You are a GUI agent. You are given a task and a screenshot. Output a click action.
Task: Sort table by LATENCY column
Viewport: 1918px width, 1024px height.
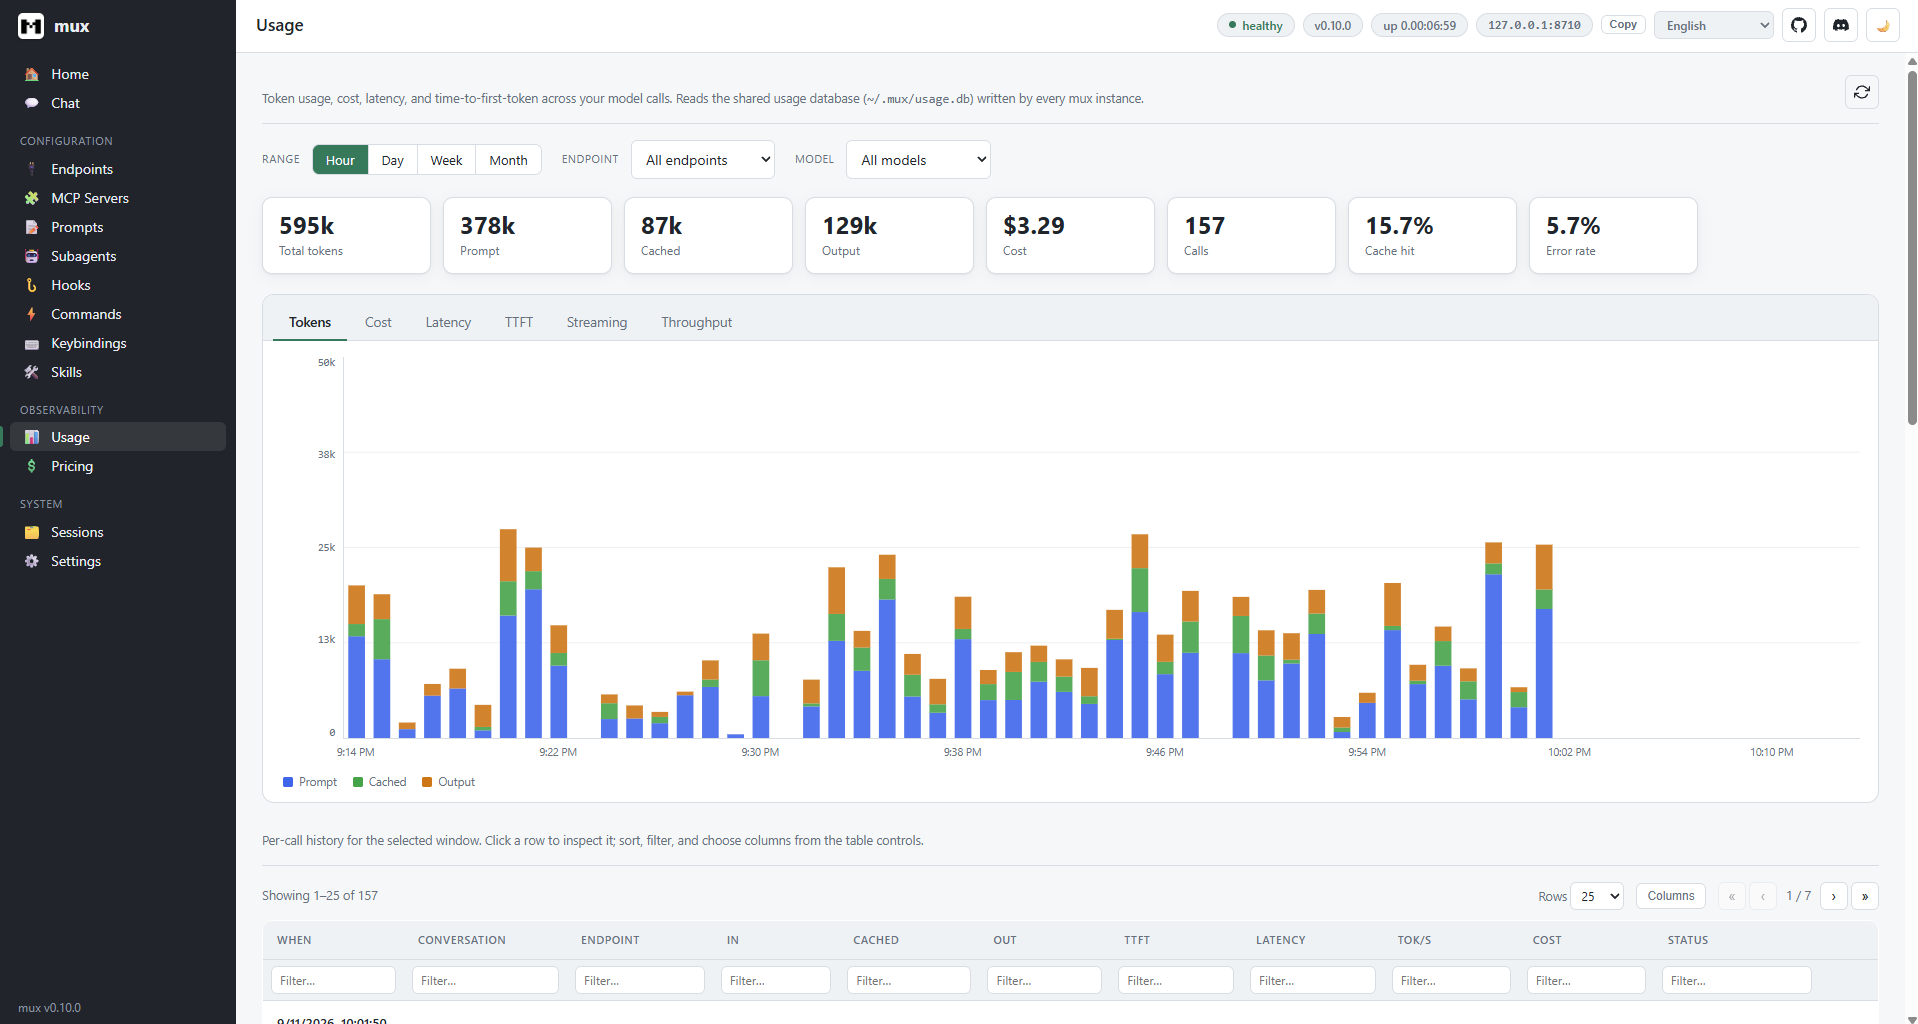(x=1281, y=940)
